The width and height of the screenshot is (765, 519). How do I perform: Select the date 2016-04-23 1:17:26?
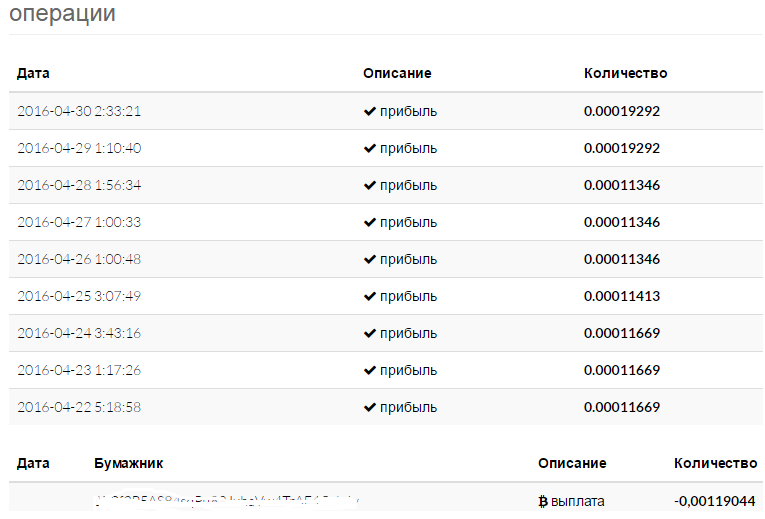(79, 370)
